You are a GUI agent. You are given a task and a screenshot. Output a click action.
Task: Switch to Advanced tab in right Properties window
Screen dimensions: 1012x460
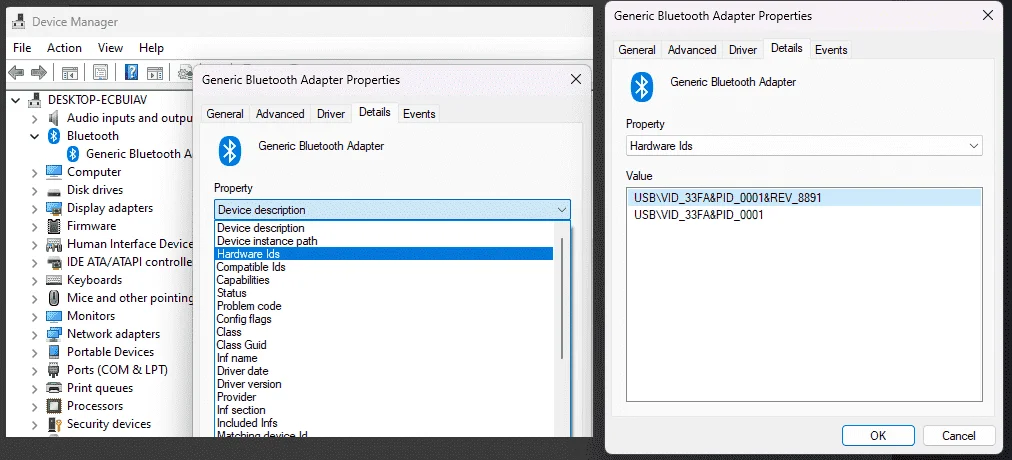(x=692, y=50)
